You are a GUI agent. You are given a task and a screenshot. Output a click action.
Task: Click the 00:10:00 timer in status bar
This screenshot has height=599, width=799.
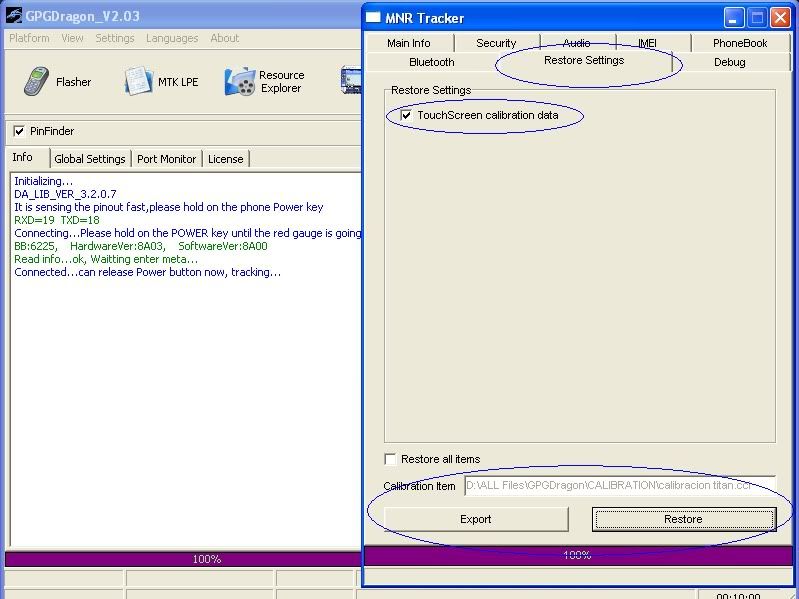[738, 596]
